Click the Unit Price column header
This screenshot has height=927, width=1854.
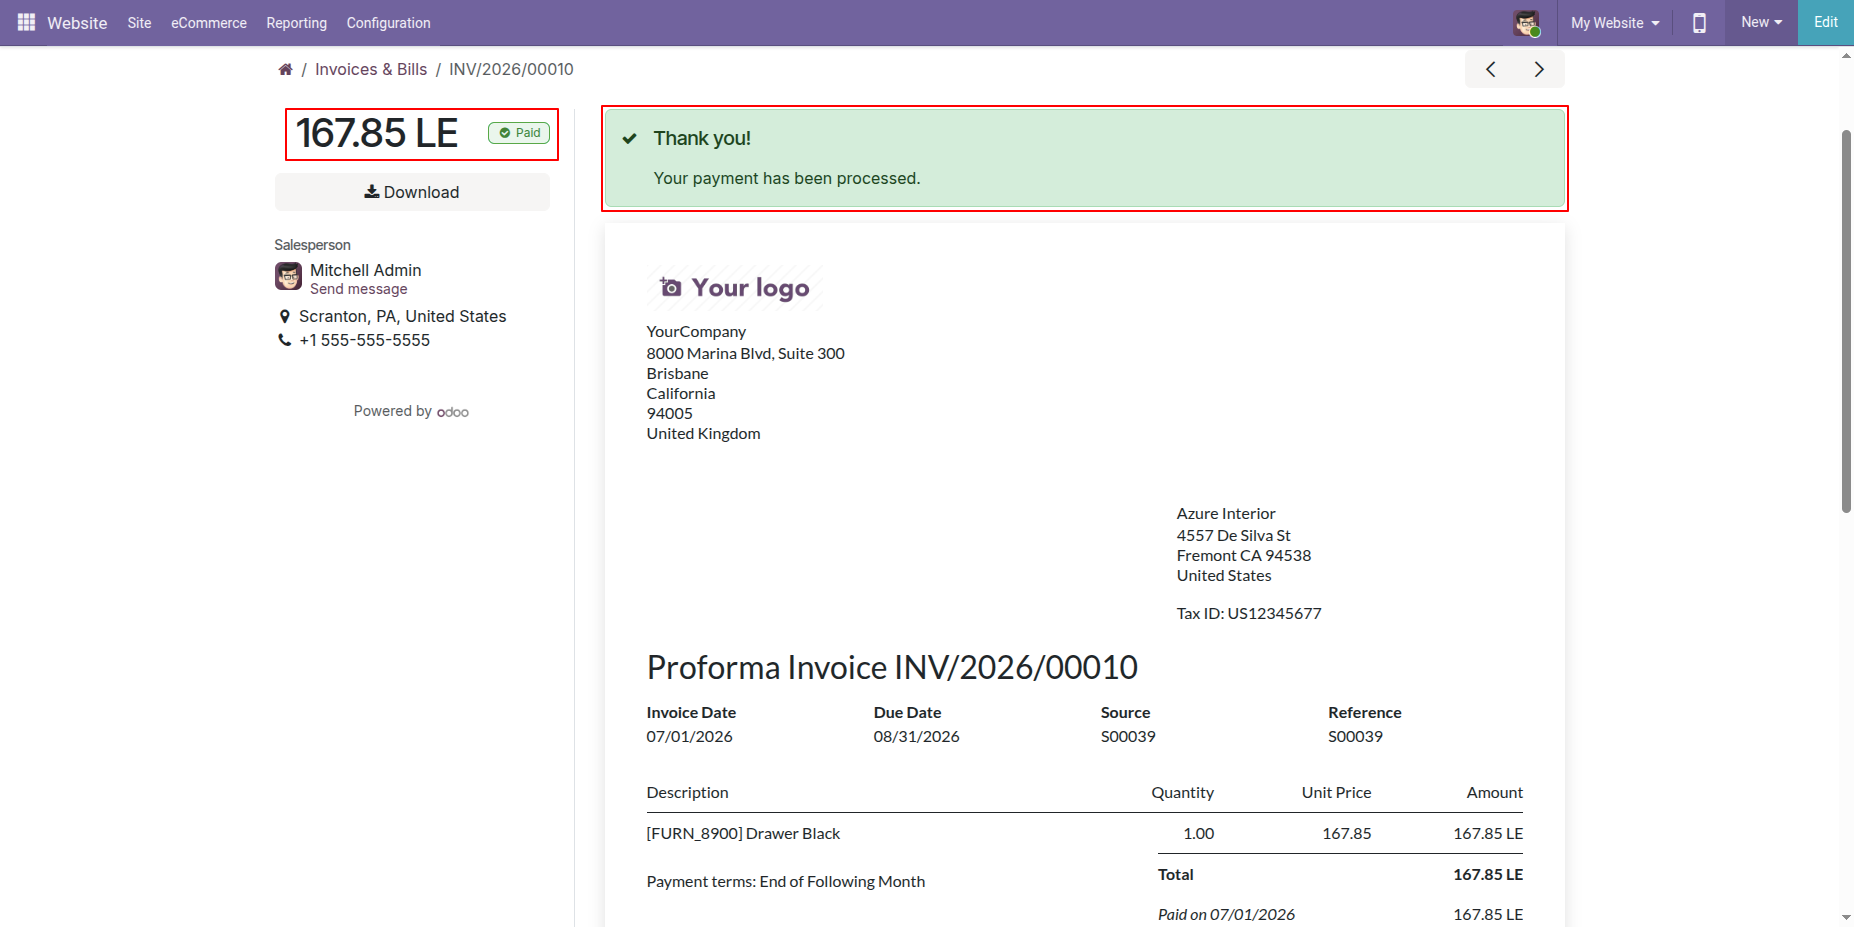[1336, 792]
